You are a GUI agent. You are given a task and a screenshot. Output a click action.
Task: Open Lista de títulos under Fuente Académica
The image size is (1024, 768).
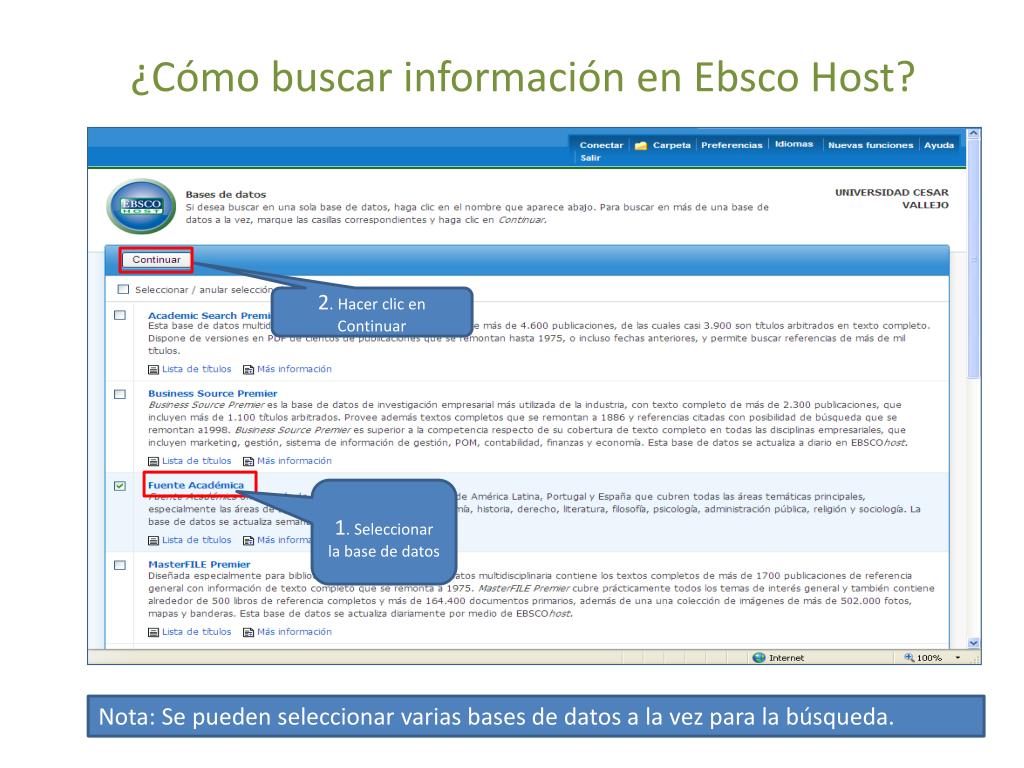(197, 540)
